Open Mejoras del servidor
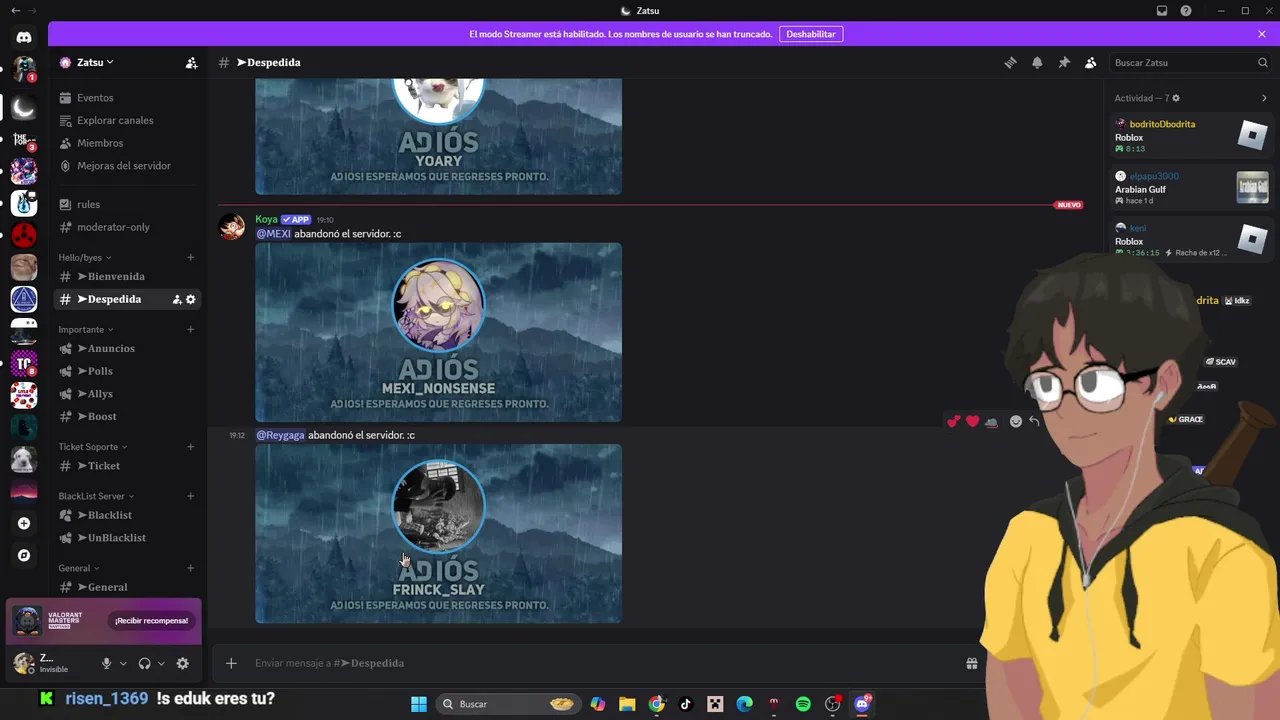Image resolution: width=1280 pixels, height=720 pixels. (x=127, y=166)
